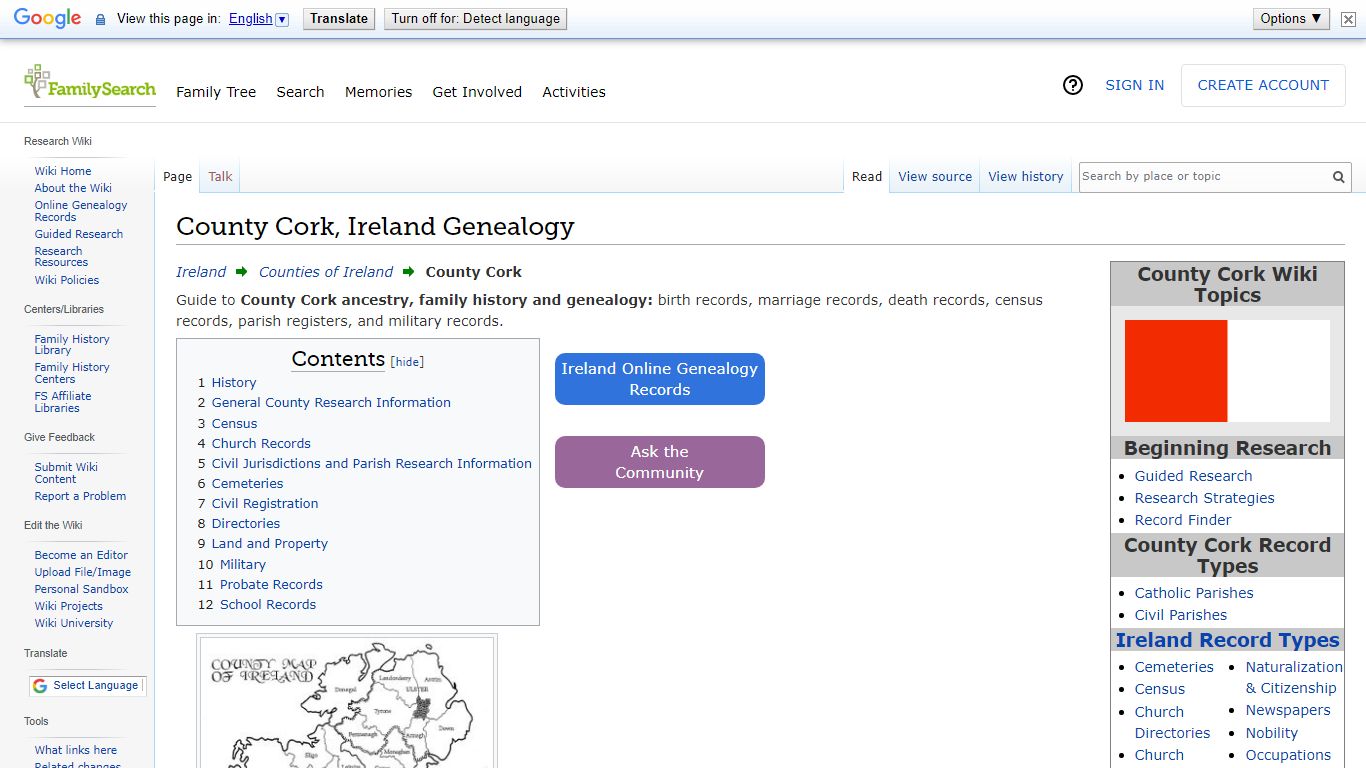Jump to Directories in Contents
The width and height of the screenshot is (1366, 768).
click(246, 524)
